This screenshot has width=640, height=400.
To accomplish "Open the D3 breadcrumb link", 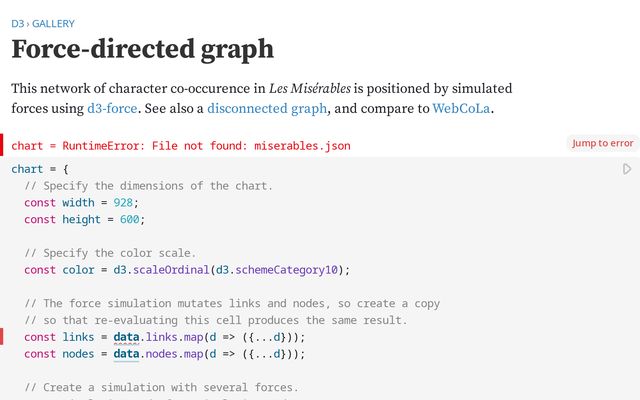I will pyautogui.click(x=17, y=23).
